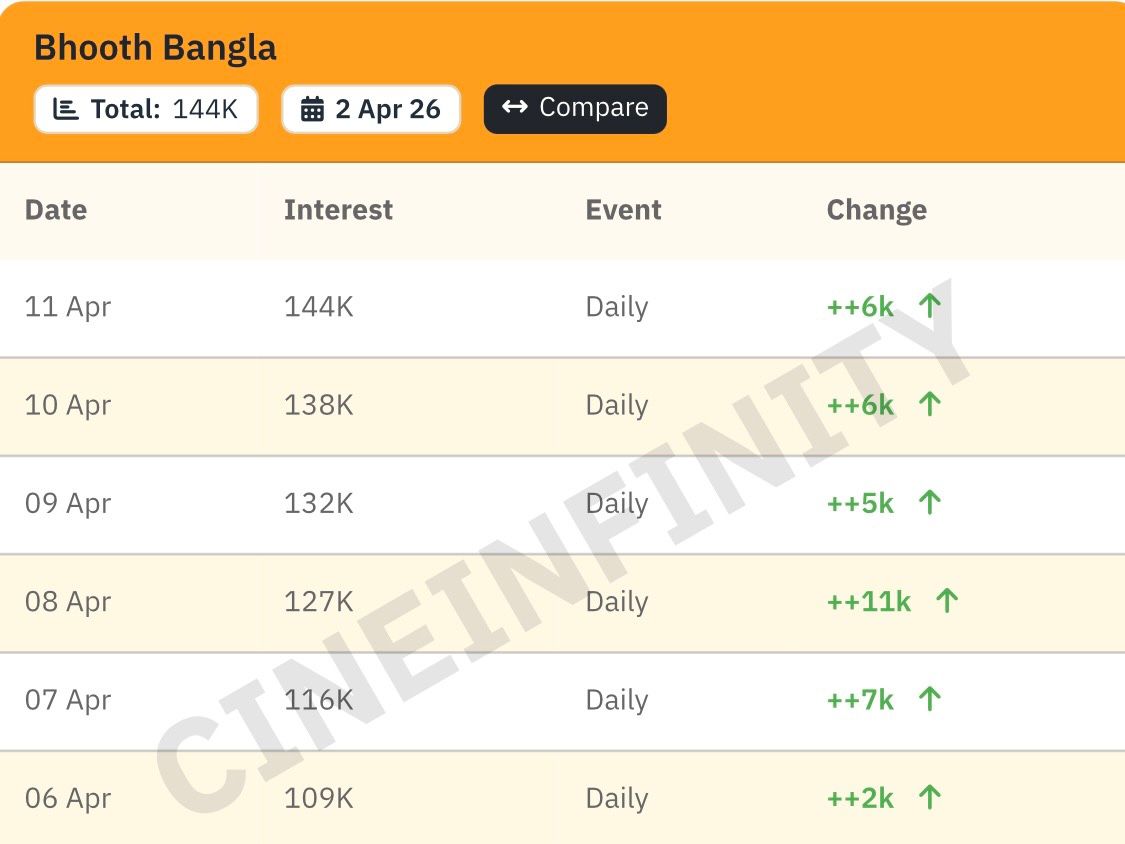Click the Event column header
This screenshot has width=1125, height=844.
click(623, 210)
